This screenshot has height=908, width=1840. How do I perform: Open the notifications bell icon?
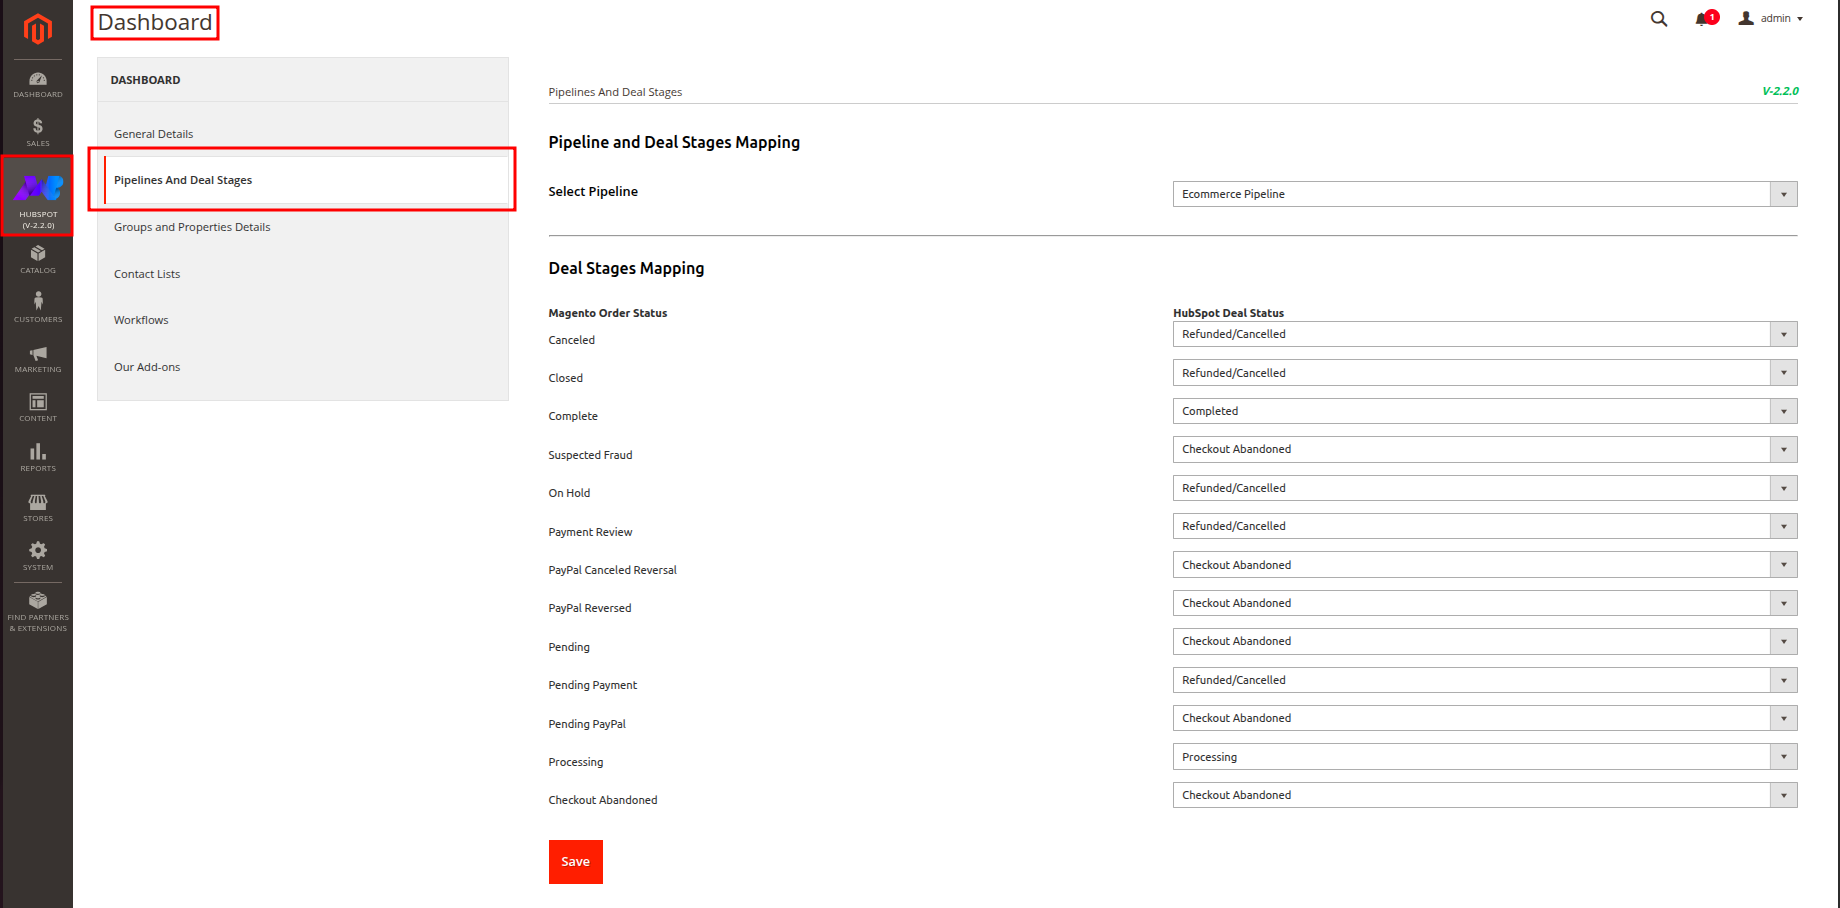click(x=1703, y=19)
